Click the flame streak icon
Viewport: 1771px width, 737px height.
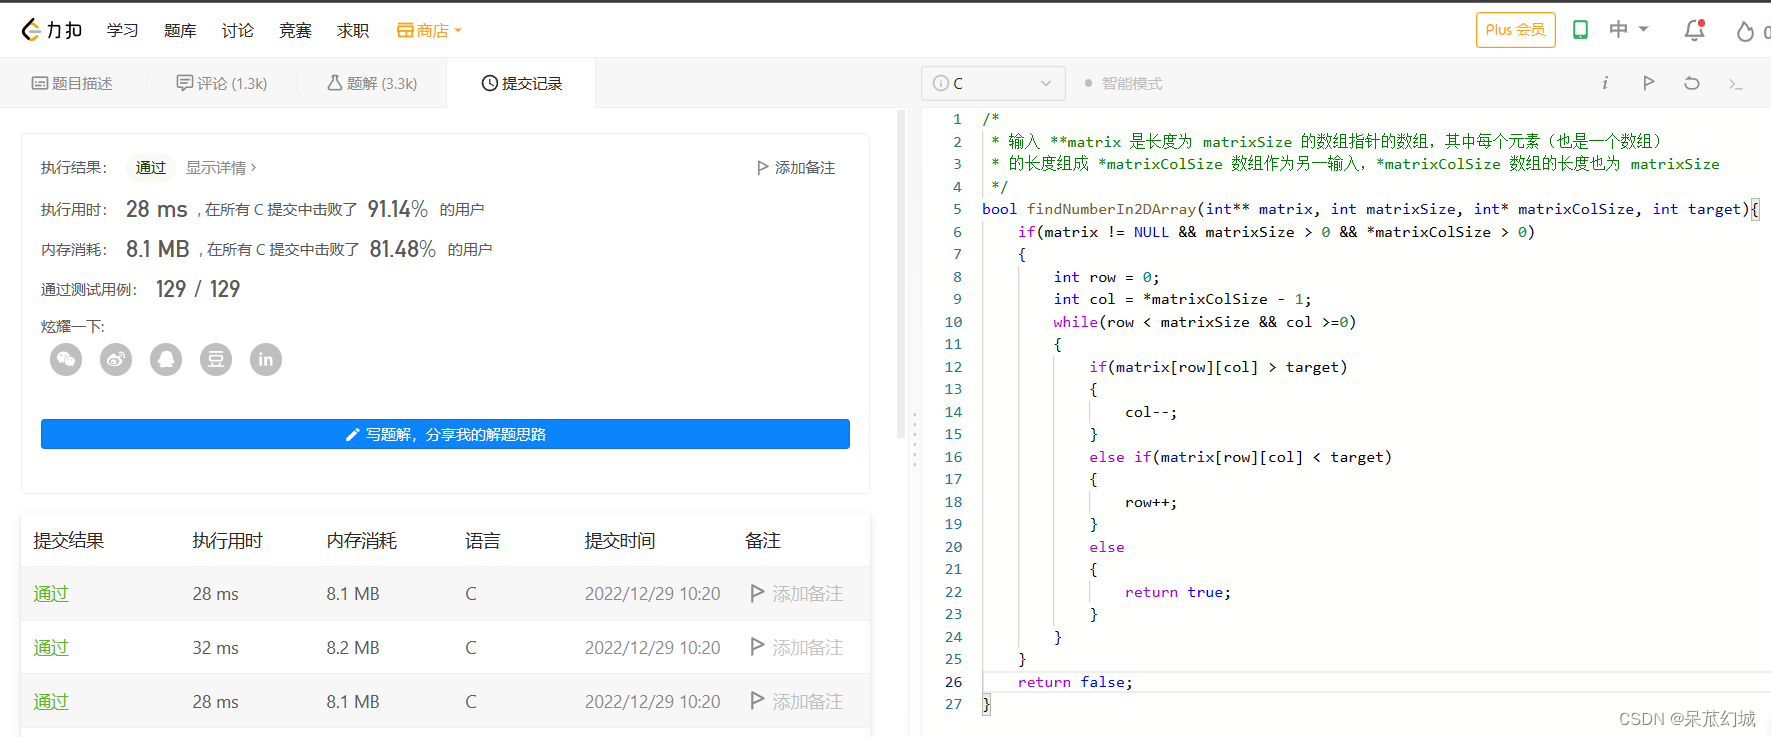tap(1745, 31)
